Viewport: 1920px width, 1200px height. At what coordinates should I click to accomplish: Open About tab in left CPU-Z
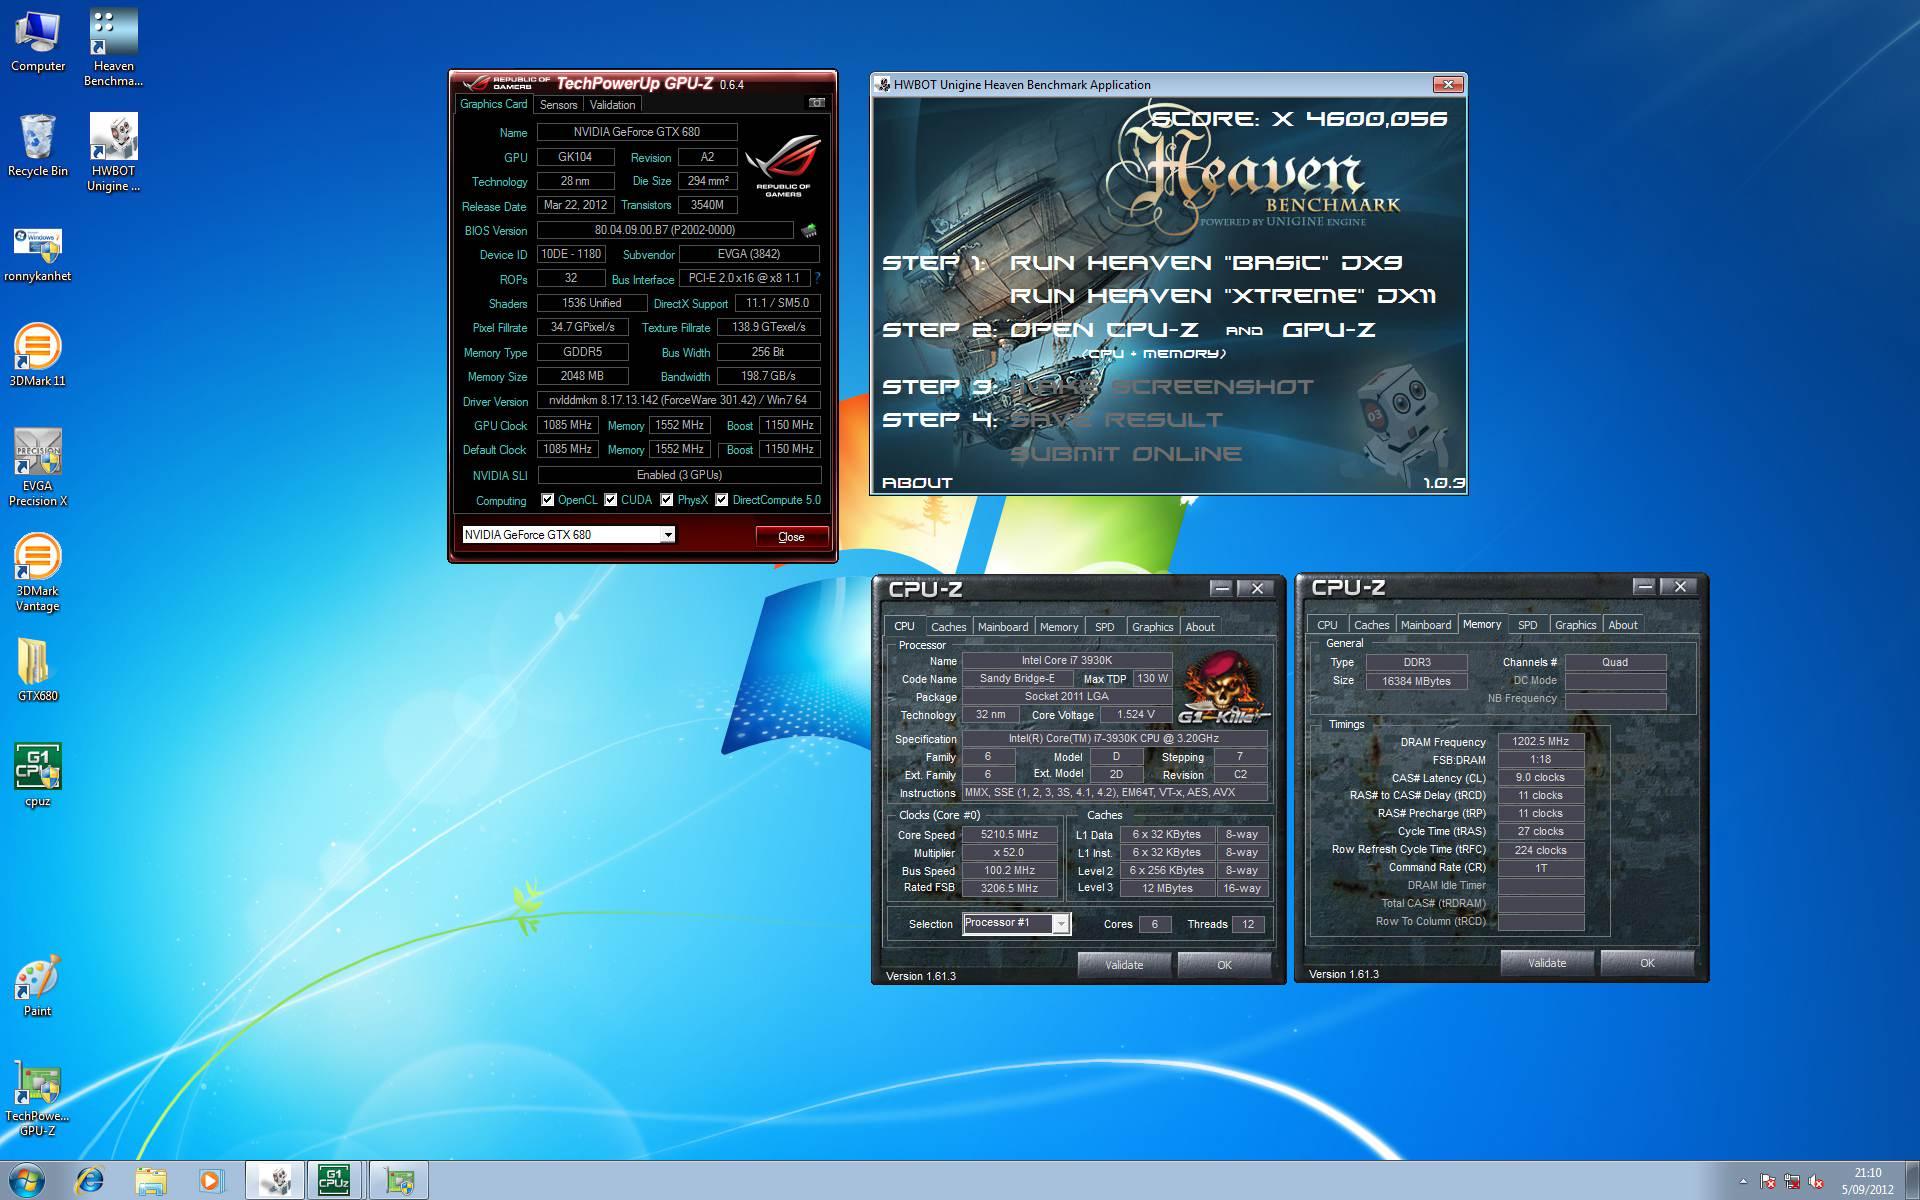(x=1200, y=627)
